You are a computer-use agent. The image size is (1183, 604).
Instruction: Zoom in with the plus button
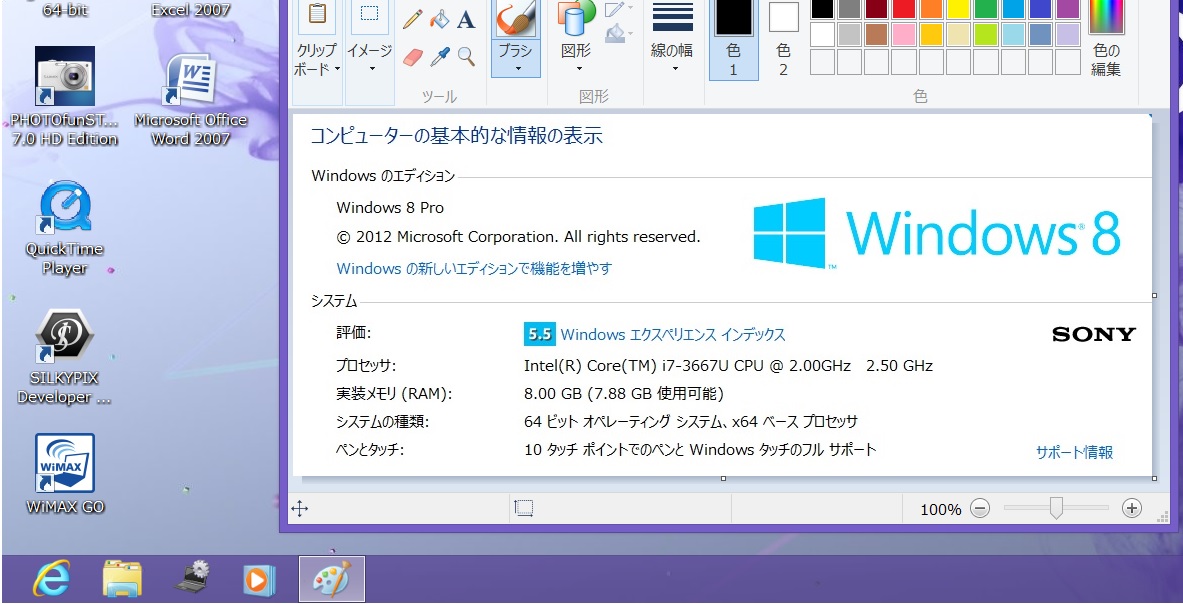pos(1132,508)
